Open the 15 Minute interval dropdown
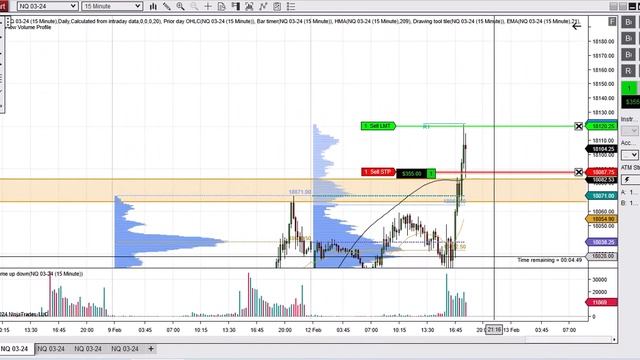640x360 pixels. [x=112, y=6]
